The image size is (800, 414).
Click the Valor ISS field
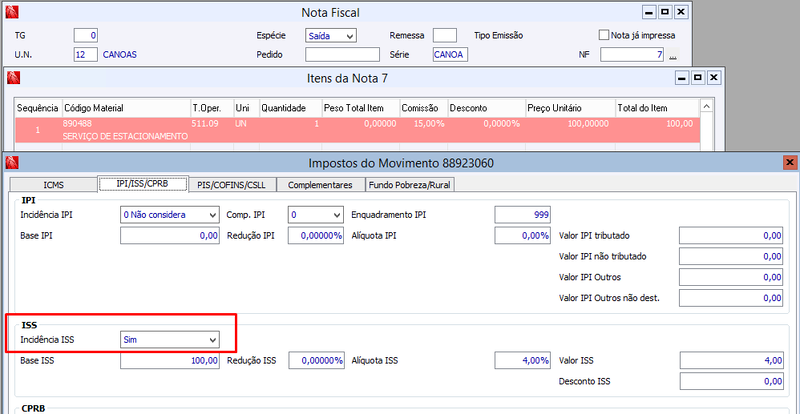[x=731, y=360]
